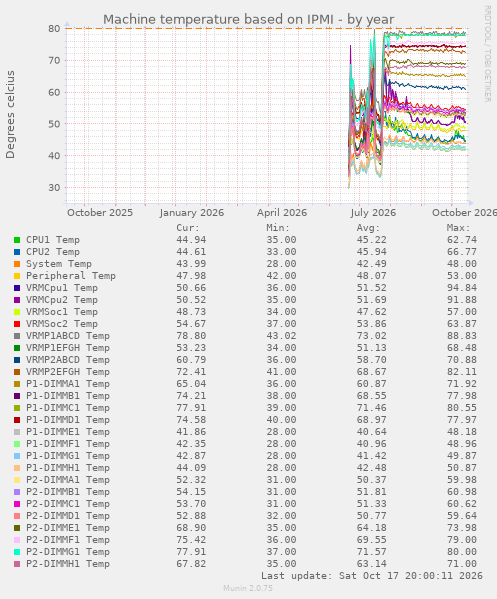The image size is (497, 599).
Task: Select the 'P1-DIMMC1 Temp' legend label
Action: pyautogui.click(x=68, y=408)
